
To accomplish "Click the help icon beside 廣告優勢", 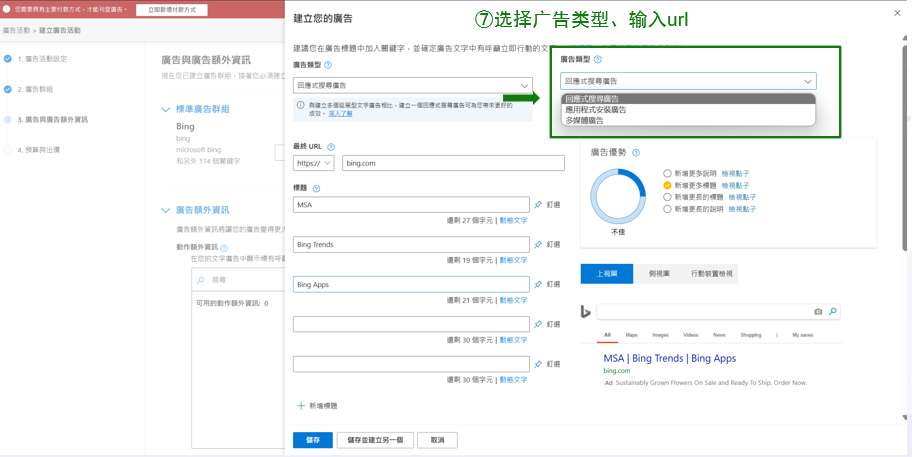I will [636, 153].
